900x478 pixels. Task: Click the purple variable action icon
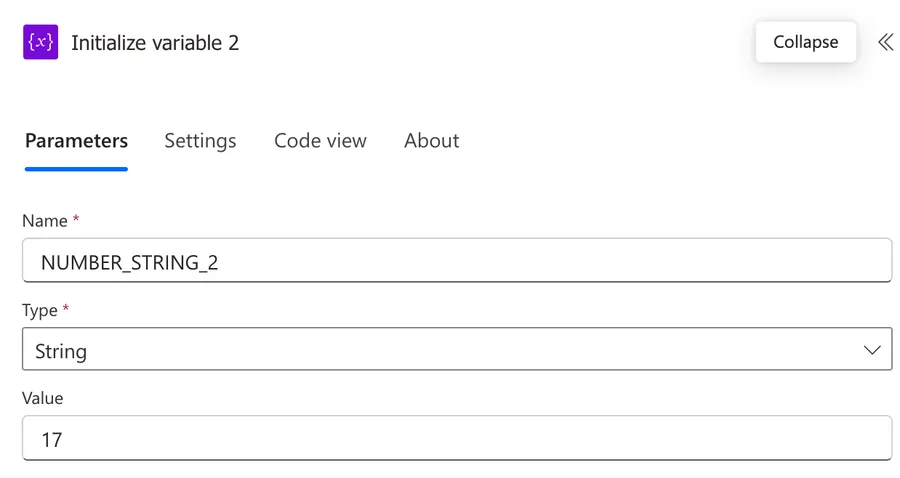click(41, 43)
